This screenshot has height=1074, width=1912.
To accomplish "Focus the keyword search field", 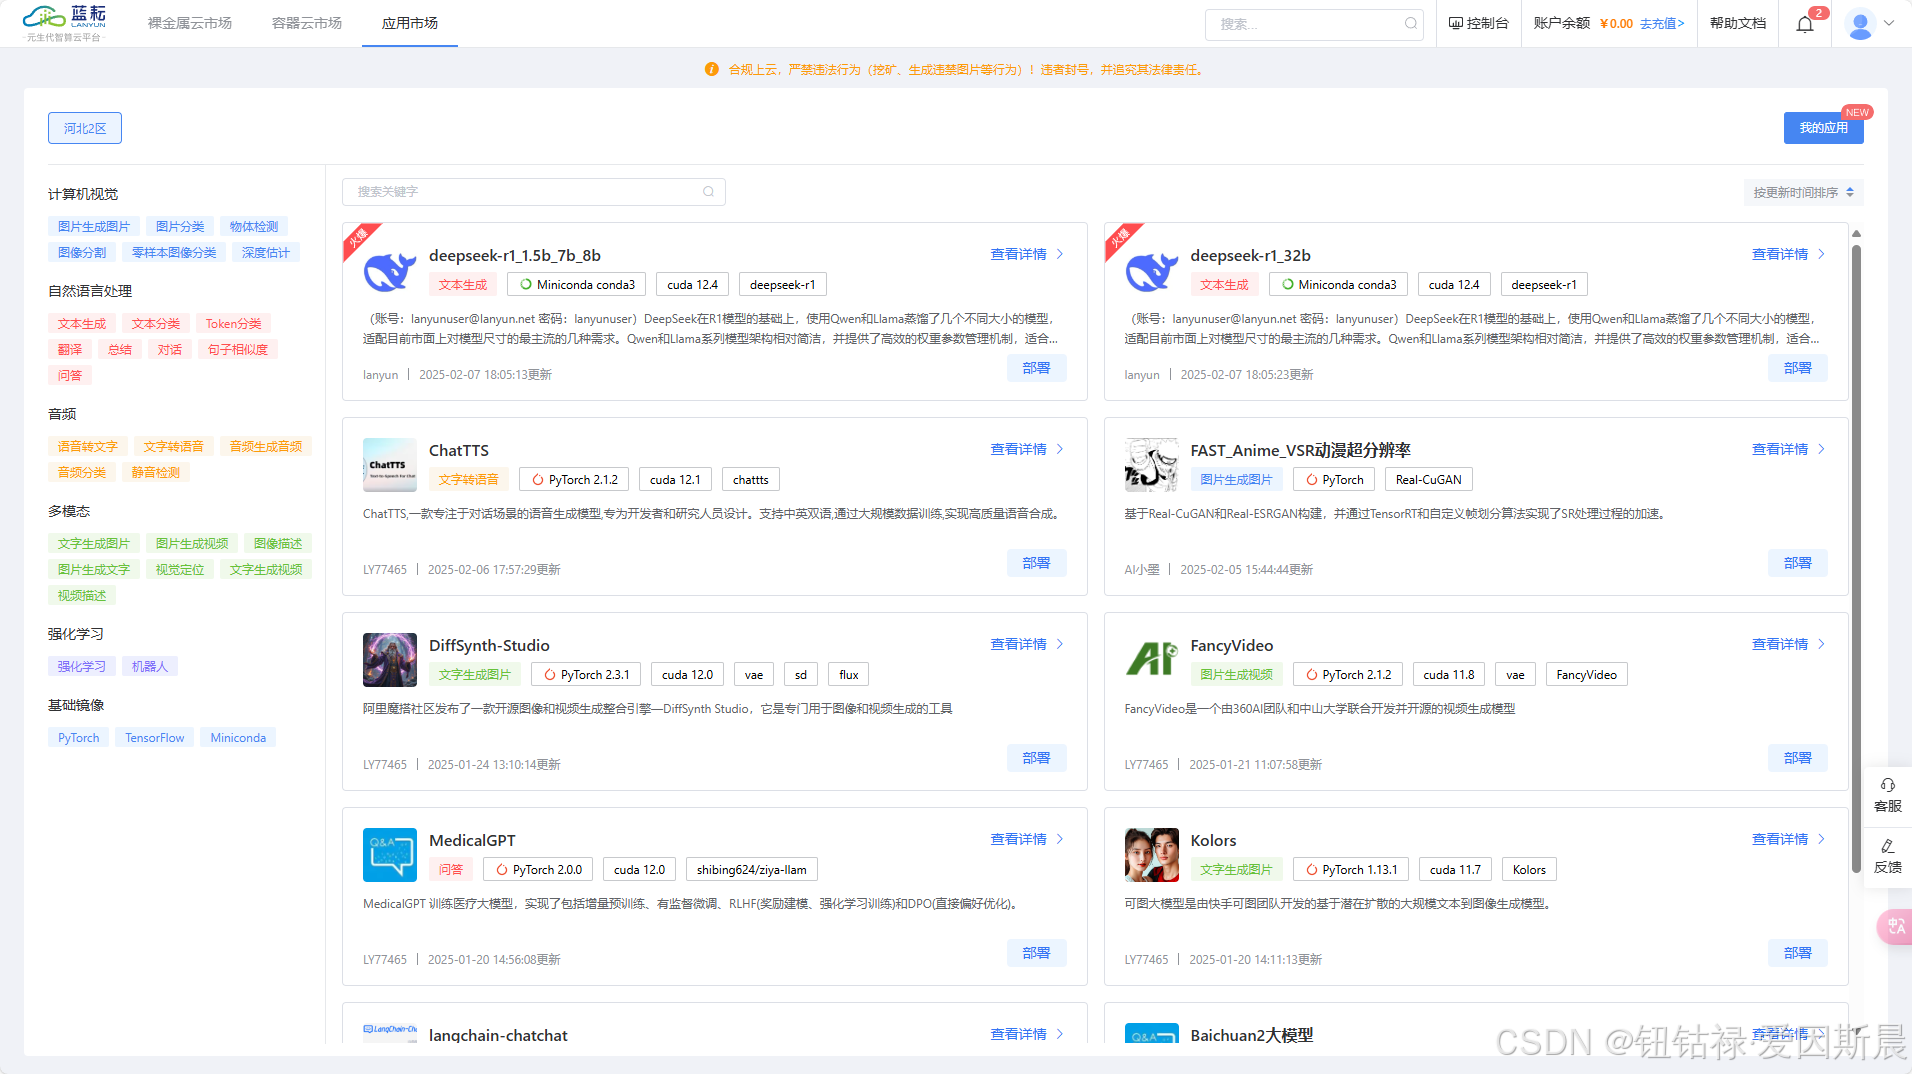I will [534, 192].
